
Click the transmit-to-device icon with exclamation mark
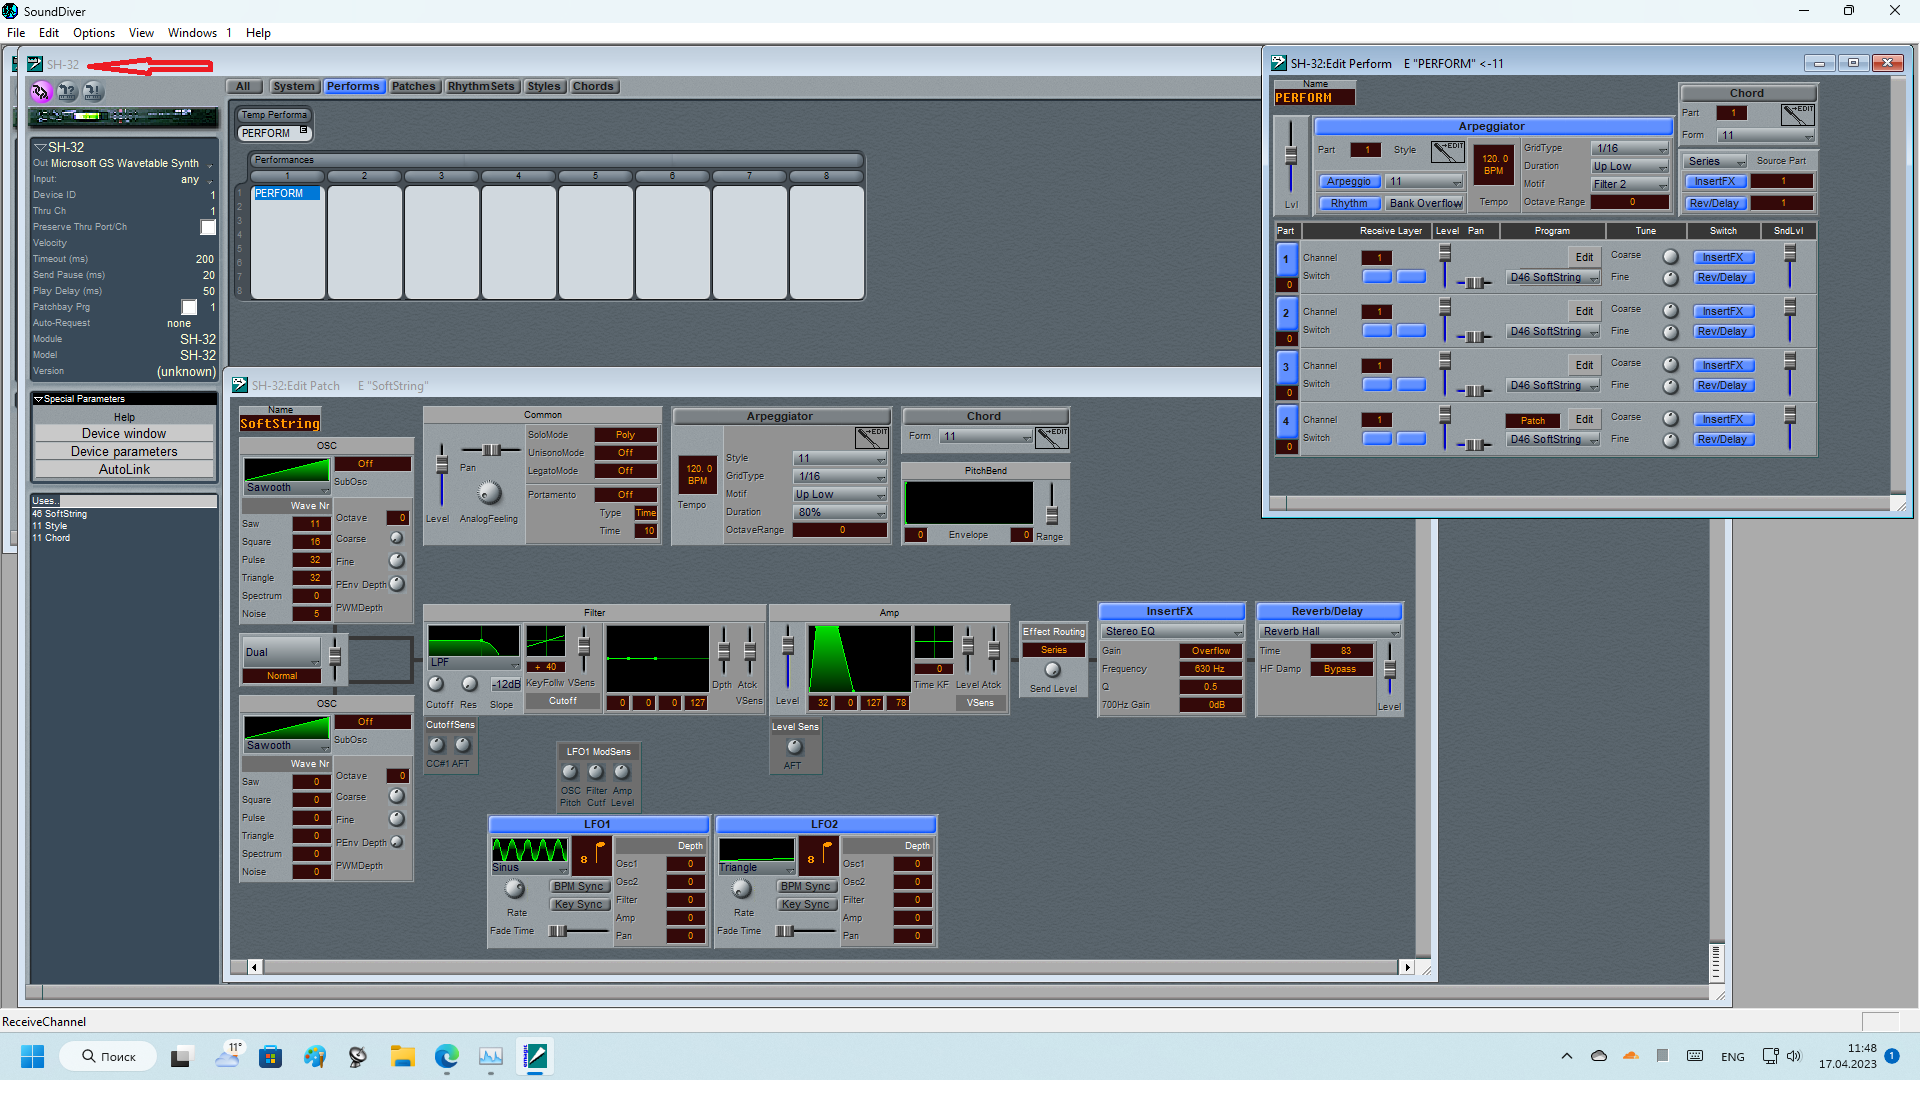pos(93,92)
